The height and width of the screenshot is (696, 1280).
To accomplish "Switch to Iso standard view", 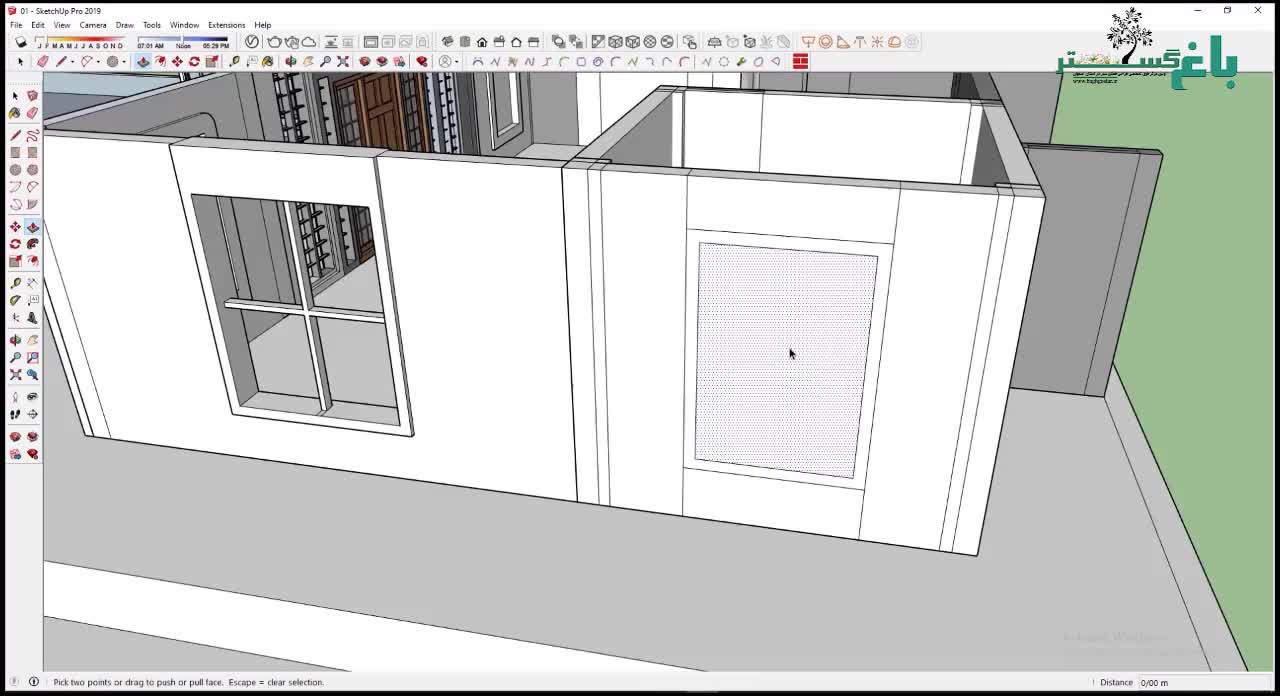I will coord(448,42).
